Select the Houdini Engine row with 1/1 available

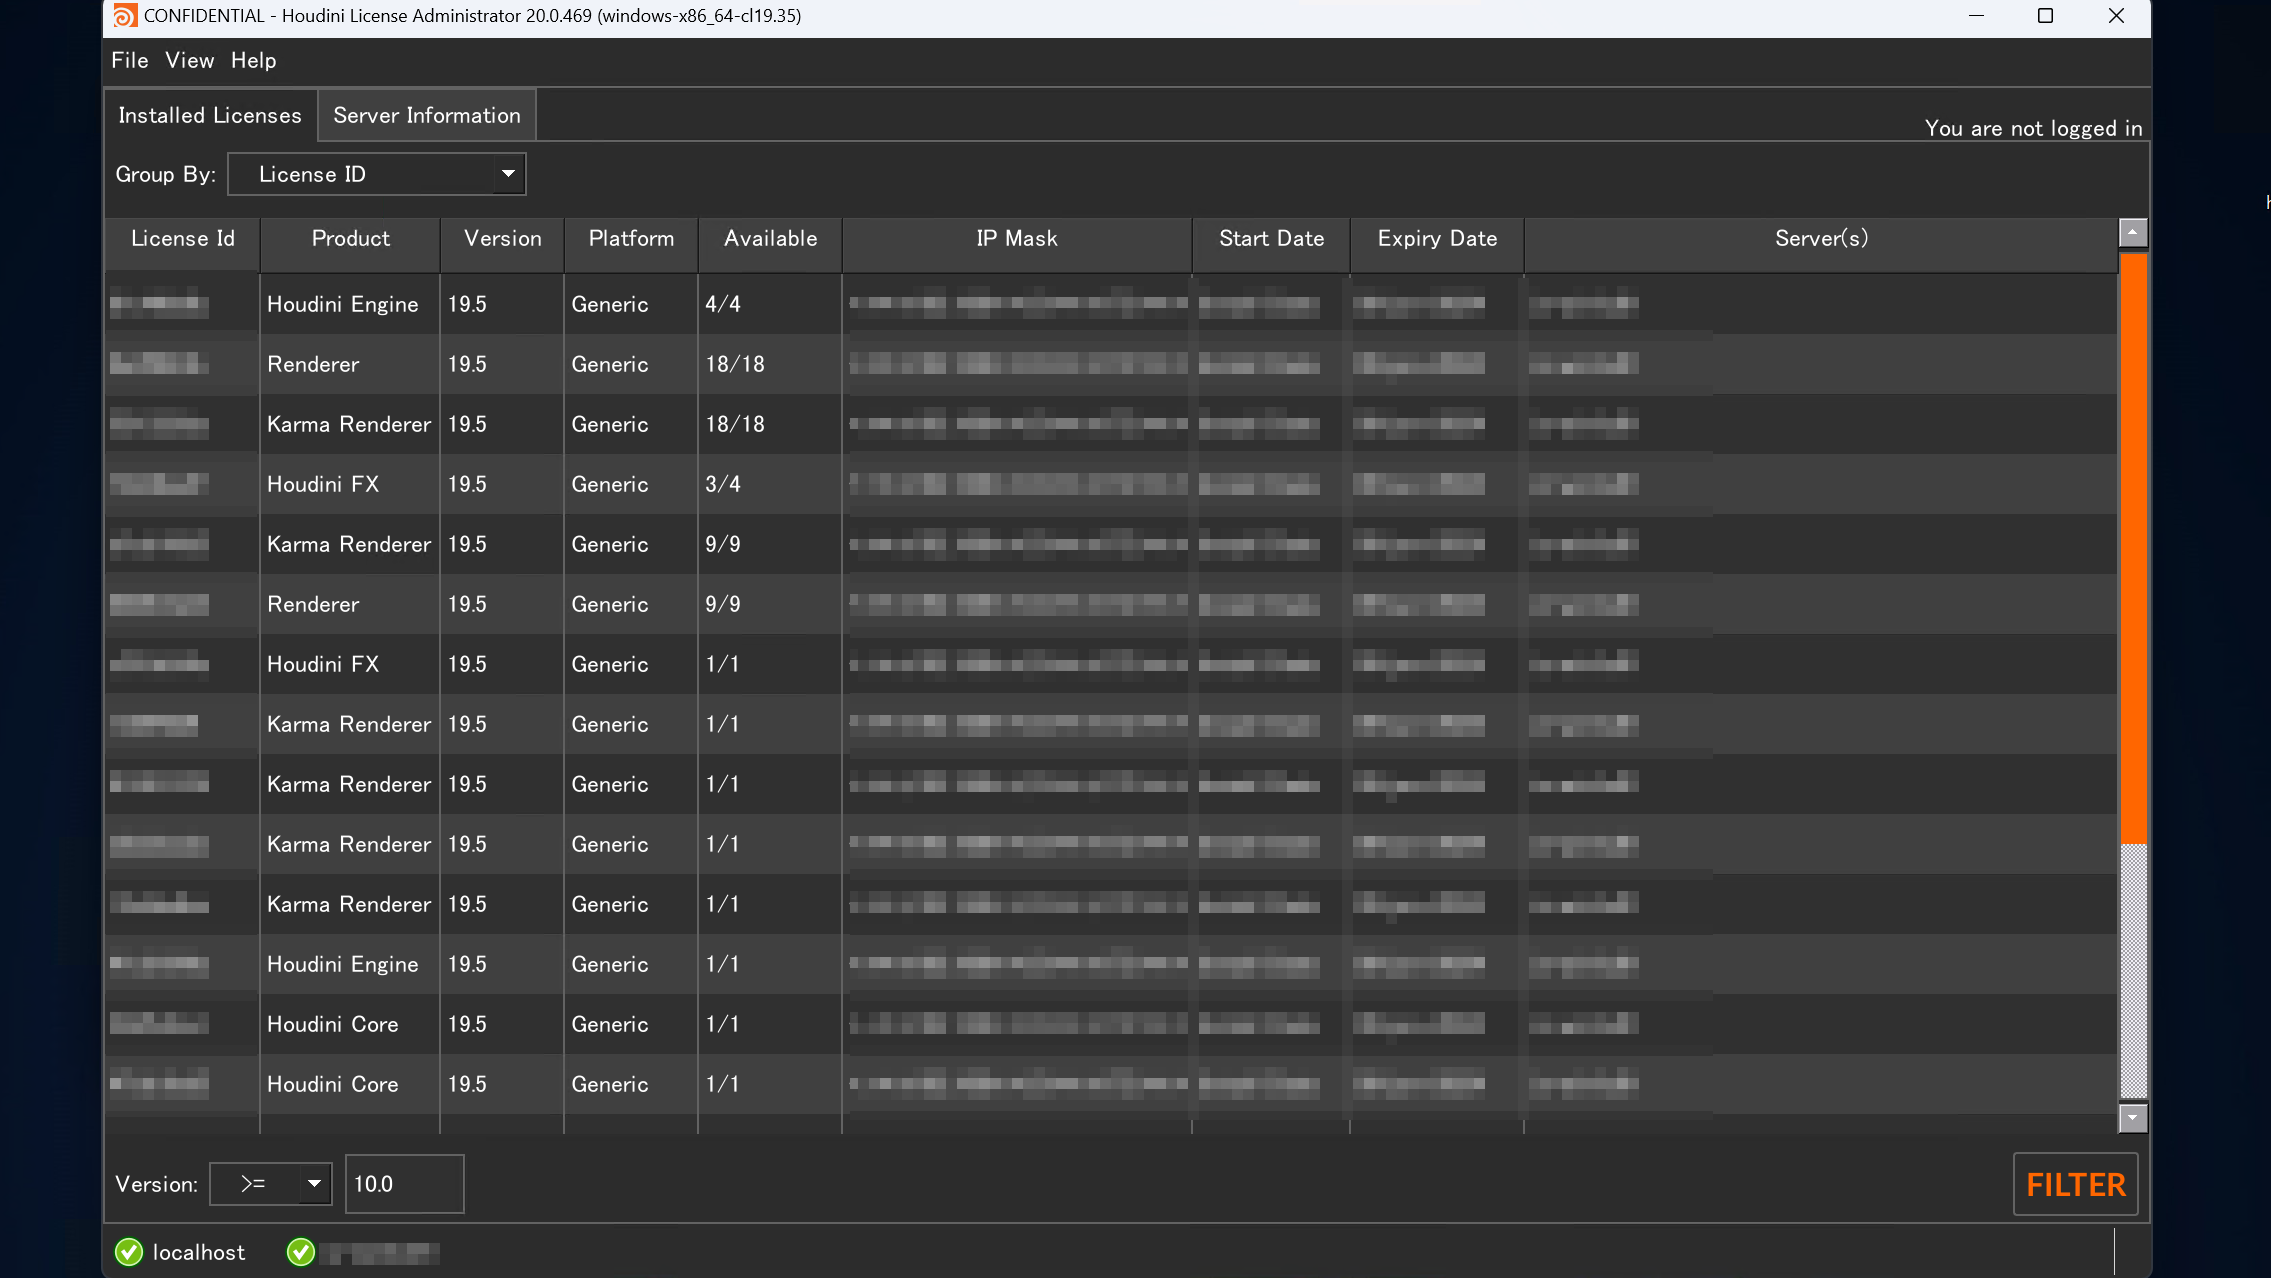[1111, 964]
